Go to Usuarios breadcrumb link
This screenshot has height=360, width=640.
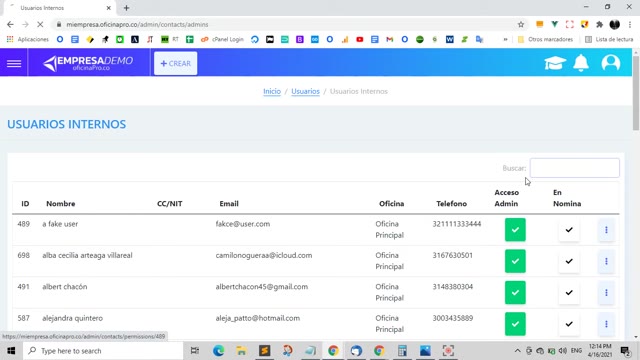tap(305, 91)
